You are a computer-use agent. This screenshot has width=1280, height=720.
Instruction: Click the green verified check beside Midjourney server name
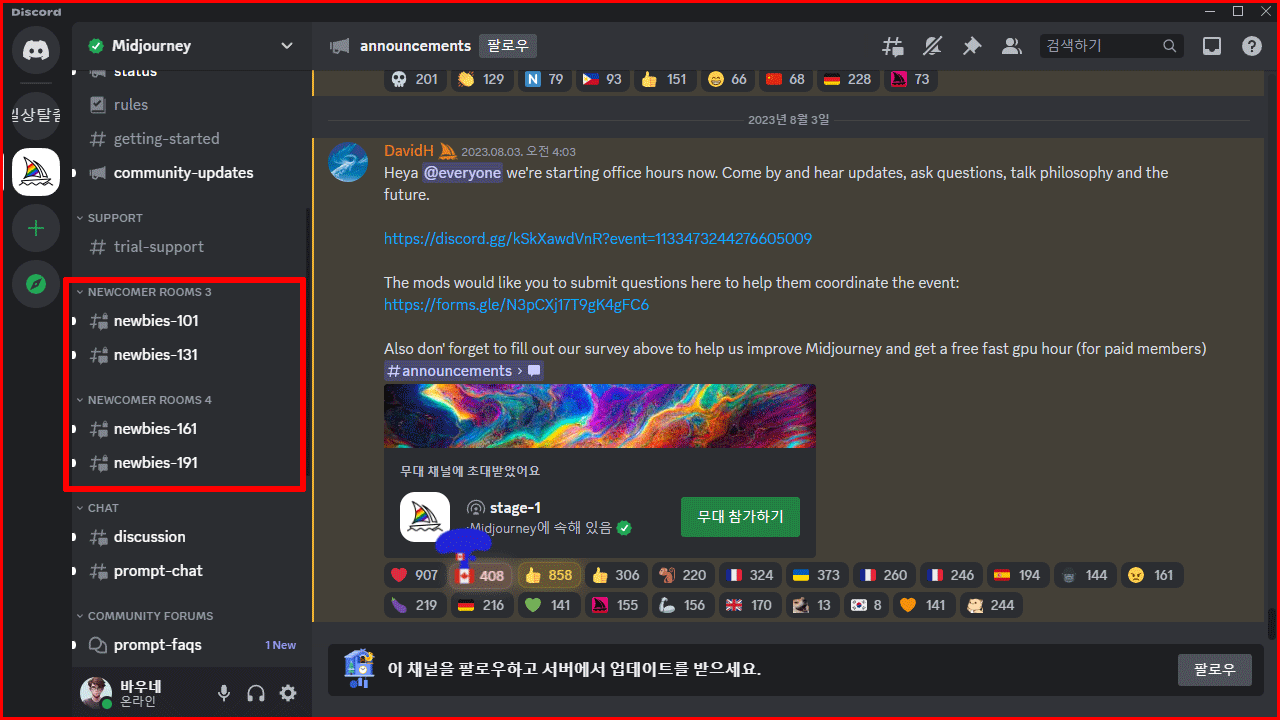coord(96,46)
